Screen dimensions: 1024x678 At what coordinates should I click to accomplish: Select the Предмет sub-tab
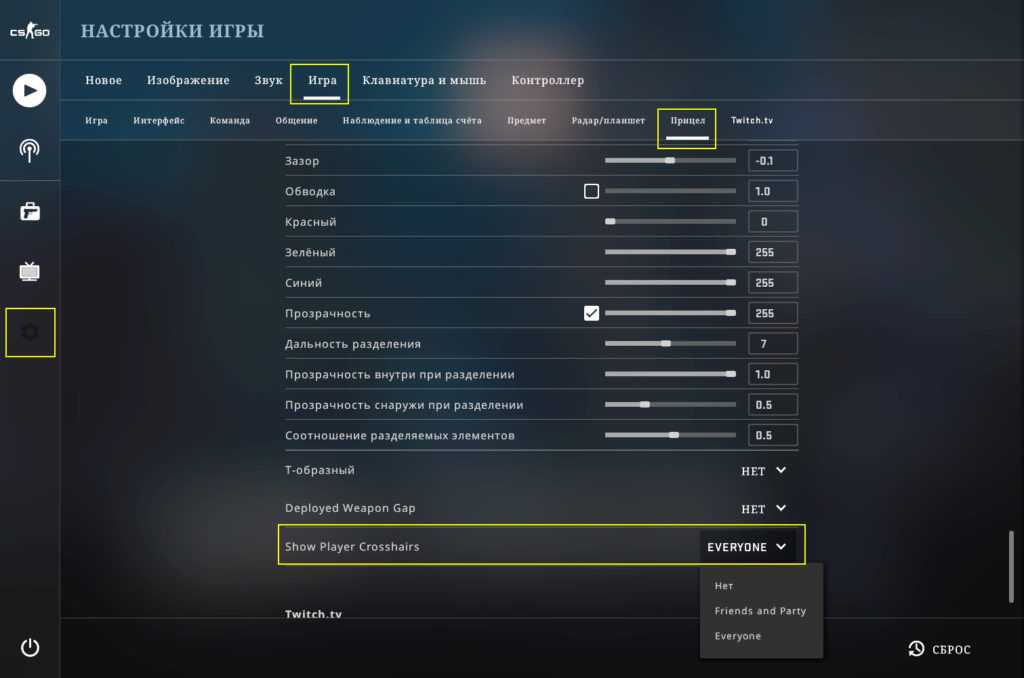point(526,120)
